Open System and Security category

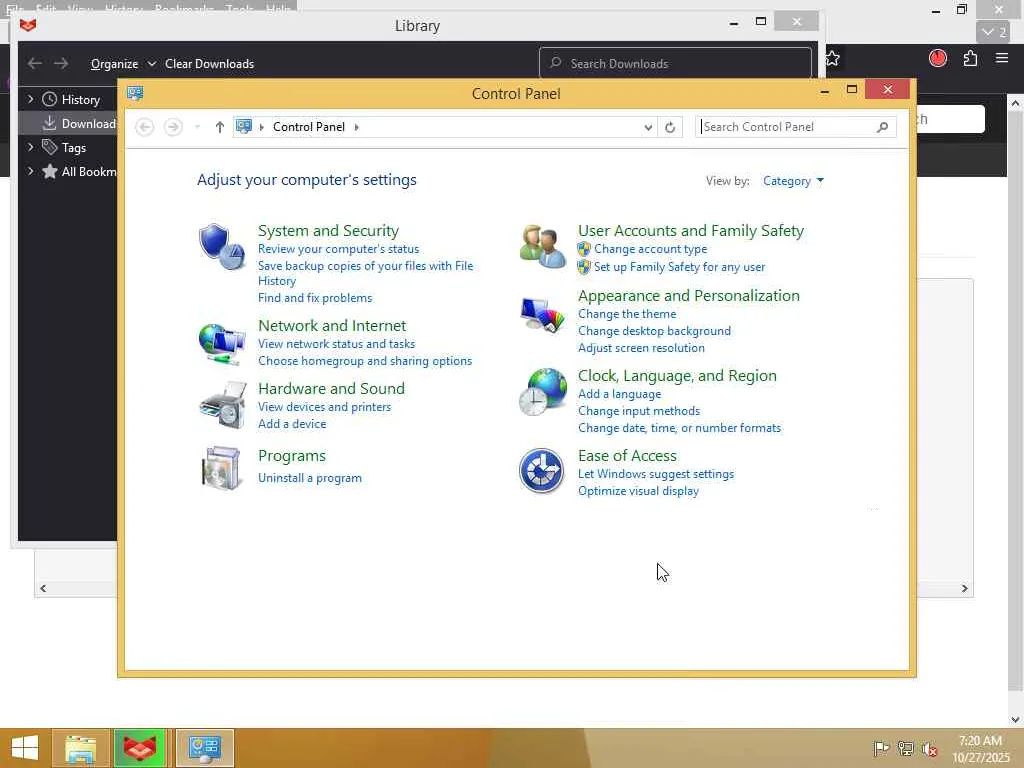pyautogui.click(x=328, y=231)
